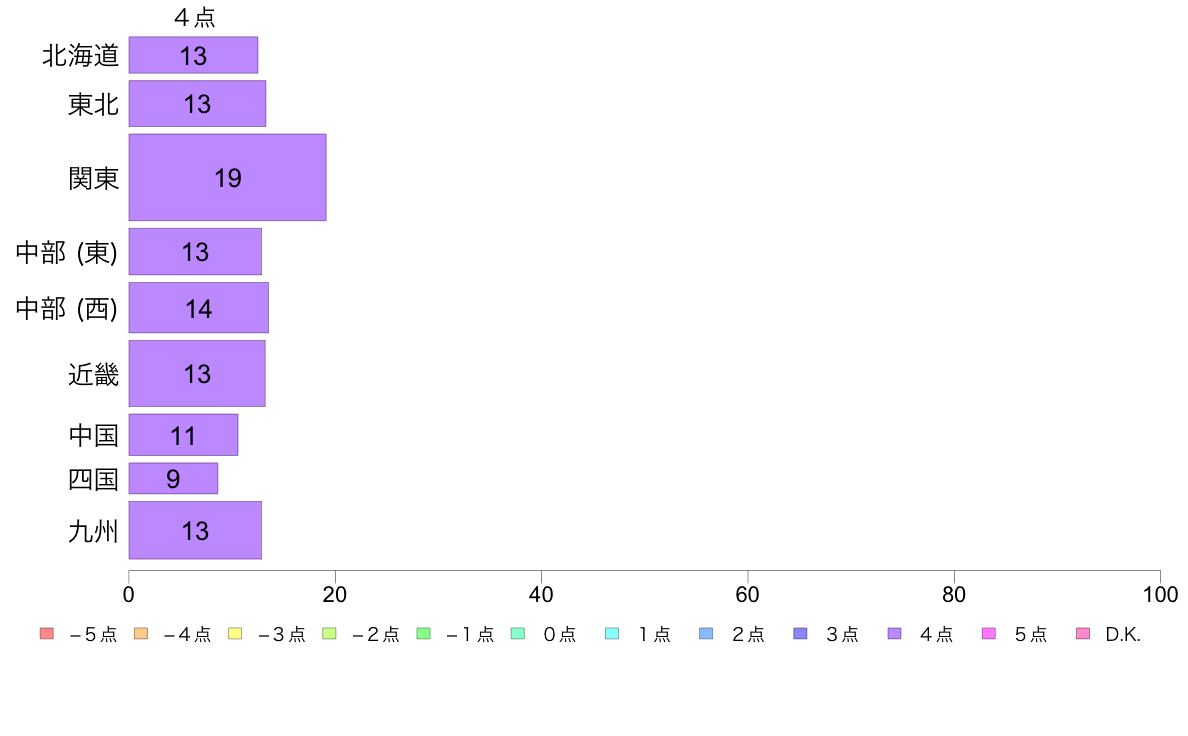Viewport: 1188px width, 736px height.
Task: Click the 0点 teal legend swatch
Action: (517, 634)
